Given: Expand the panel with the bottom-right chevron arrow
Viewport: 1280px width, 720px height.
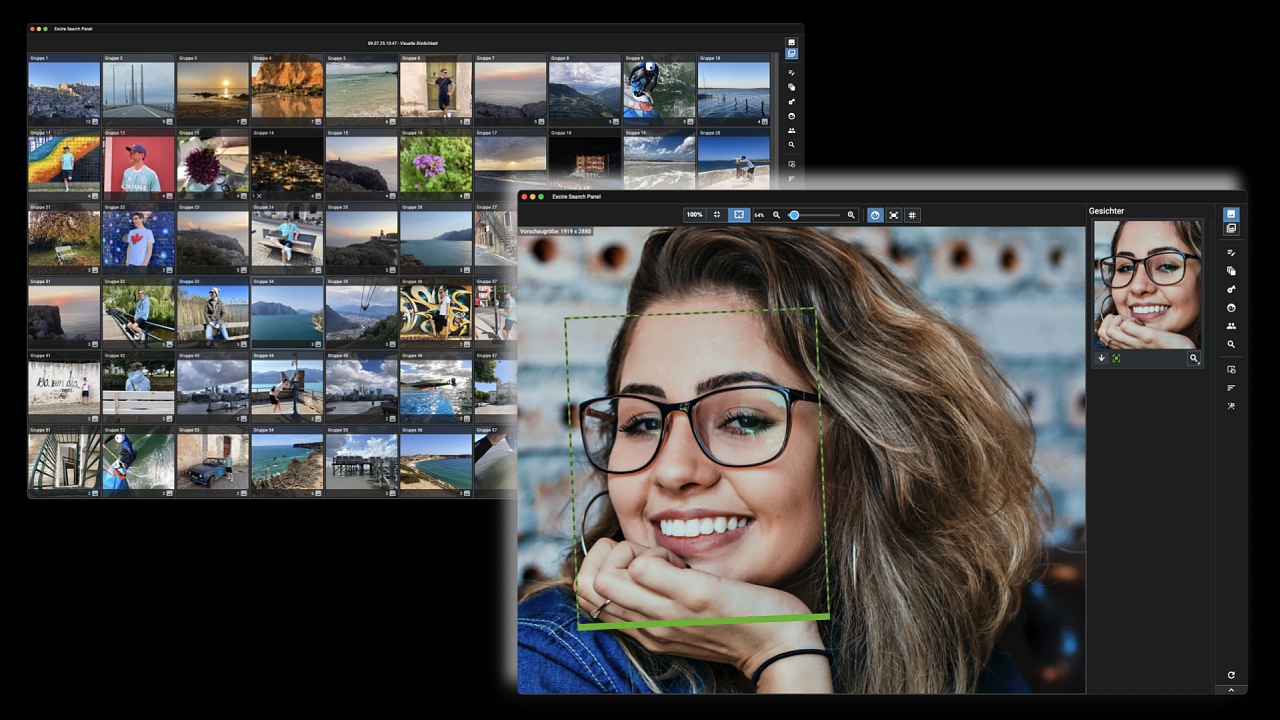Looking at the screenshot, I should click(1231, 690).
